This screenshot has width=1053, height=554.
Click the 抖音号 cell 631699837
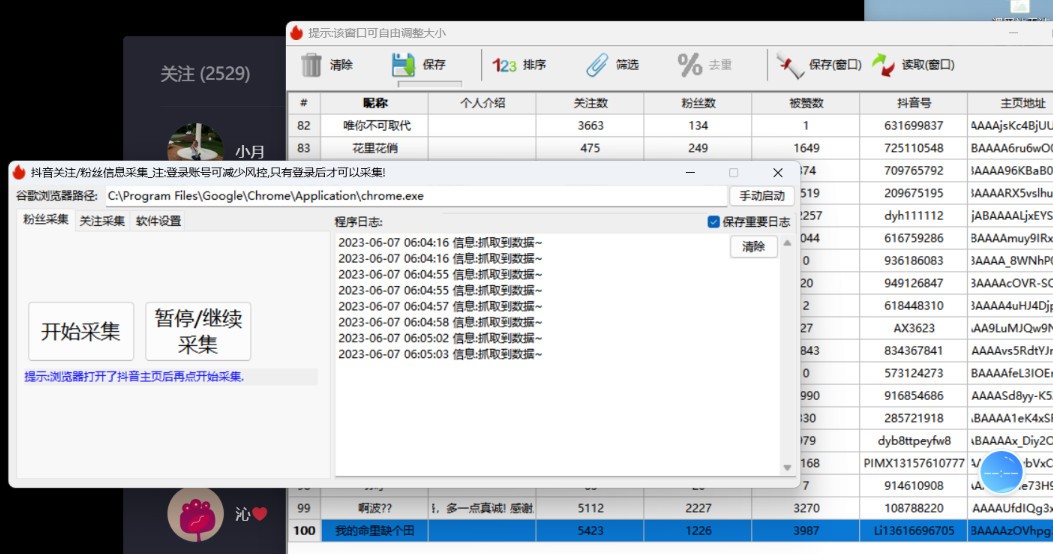click(x=913, y=126)
